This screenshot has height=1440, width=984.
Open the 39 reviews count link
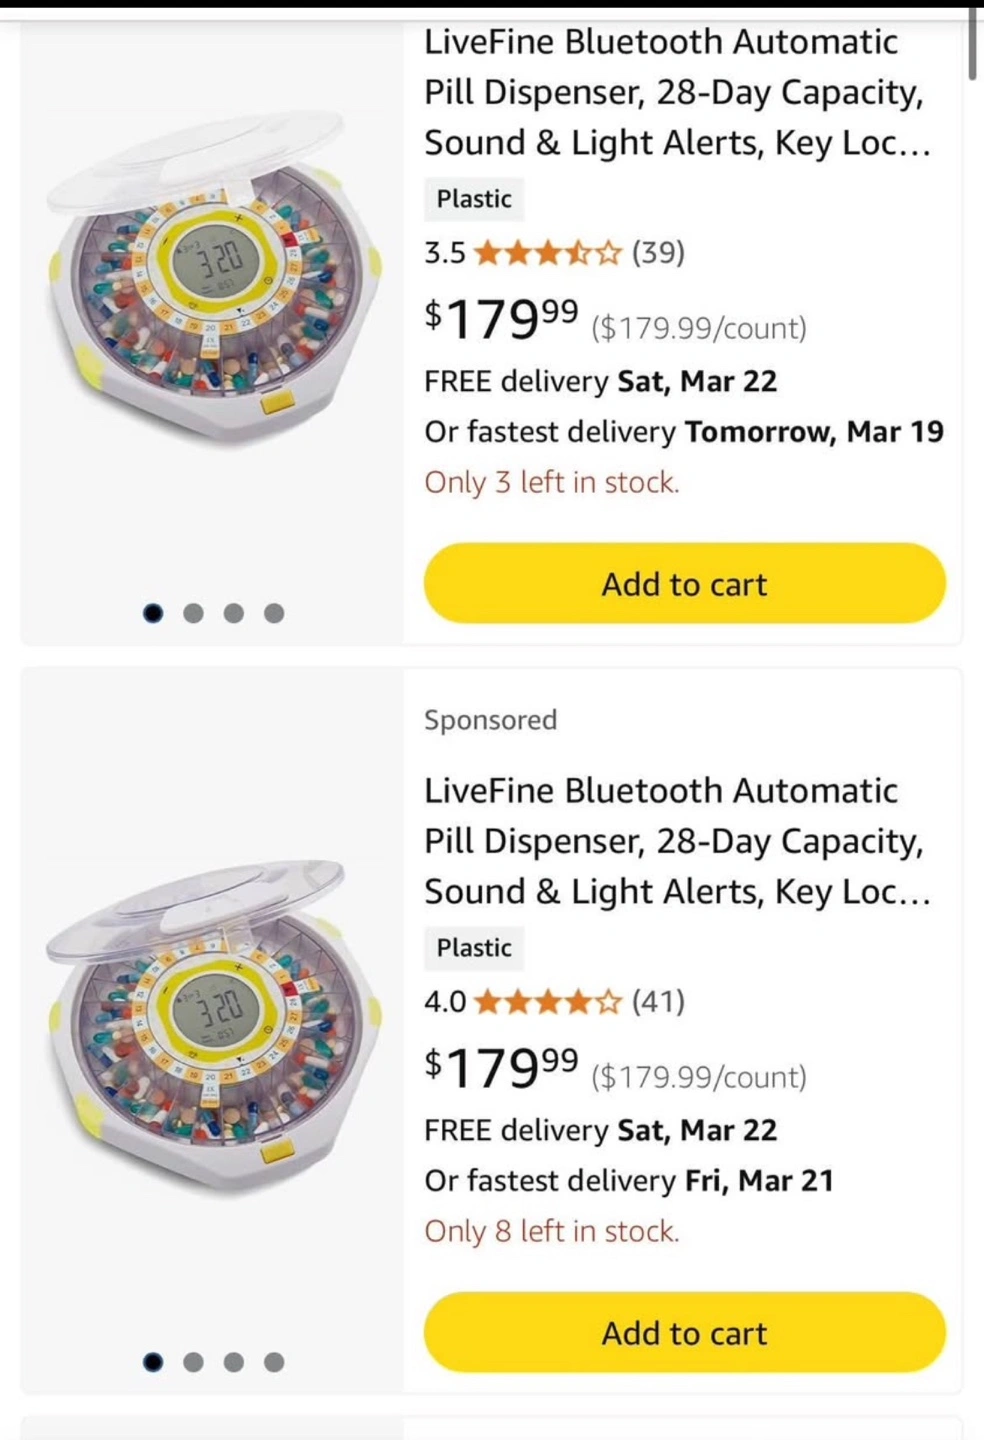(x=658, y=253)
